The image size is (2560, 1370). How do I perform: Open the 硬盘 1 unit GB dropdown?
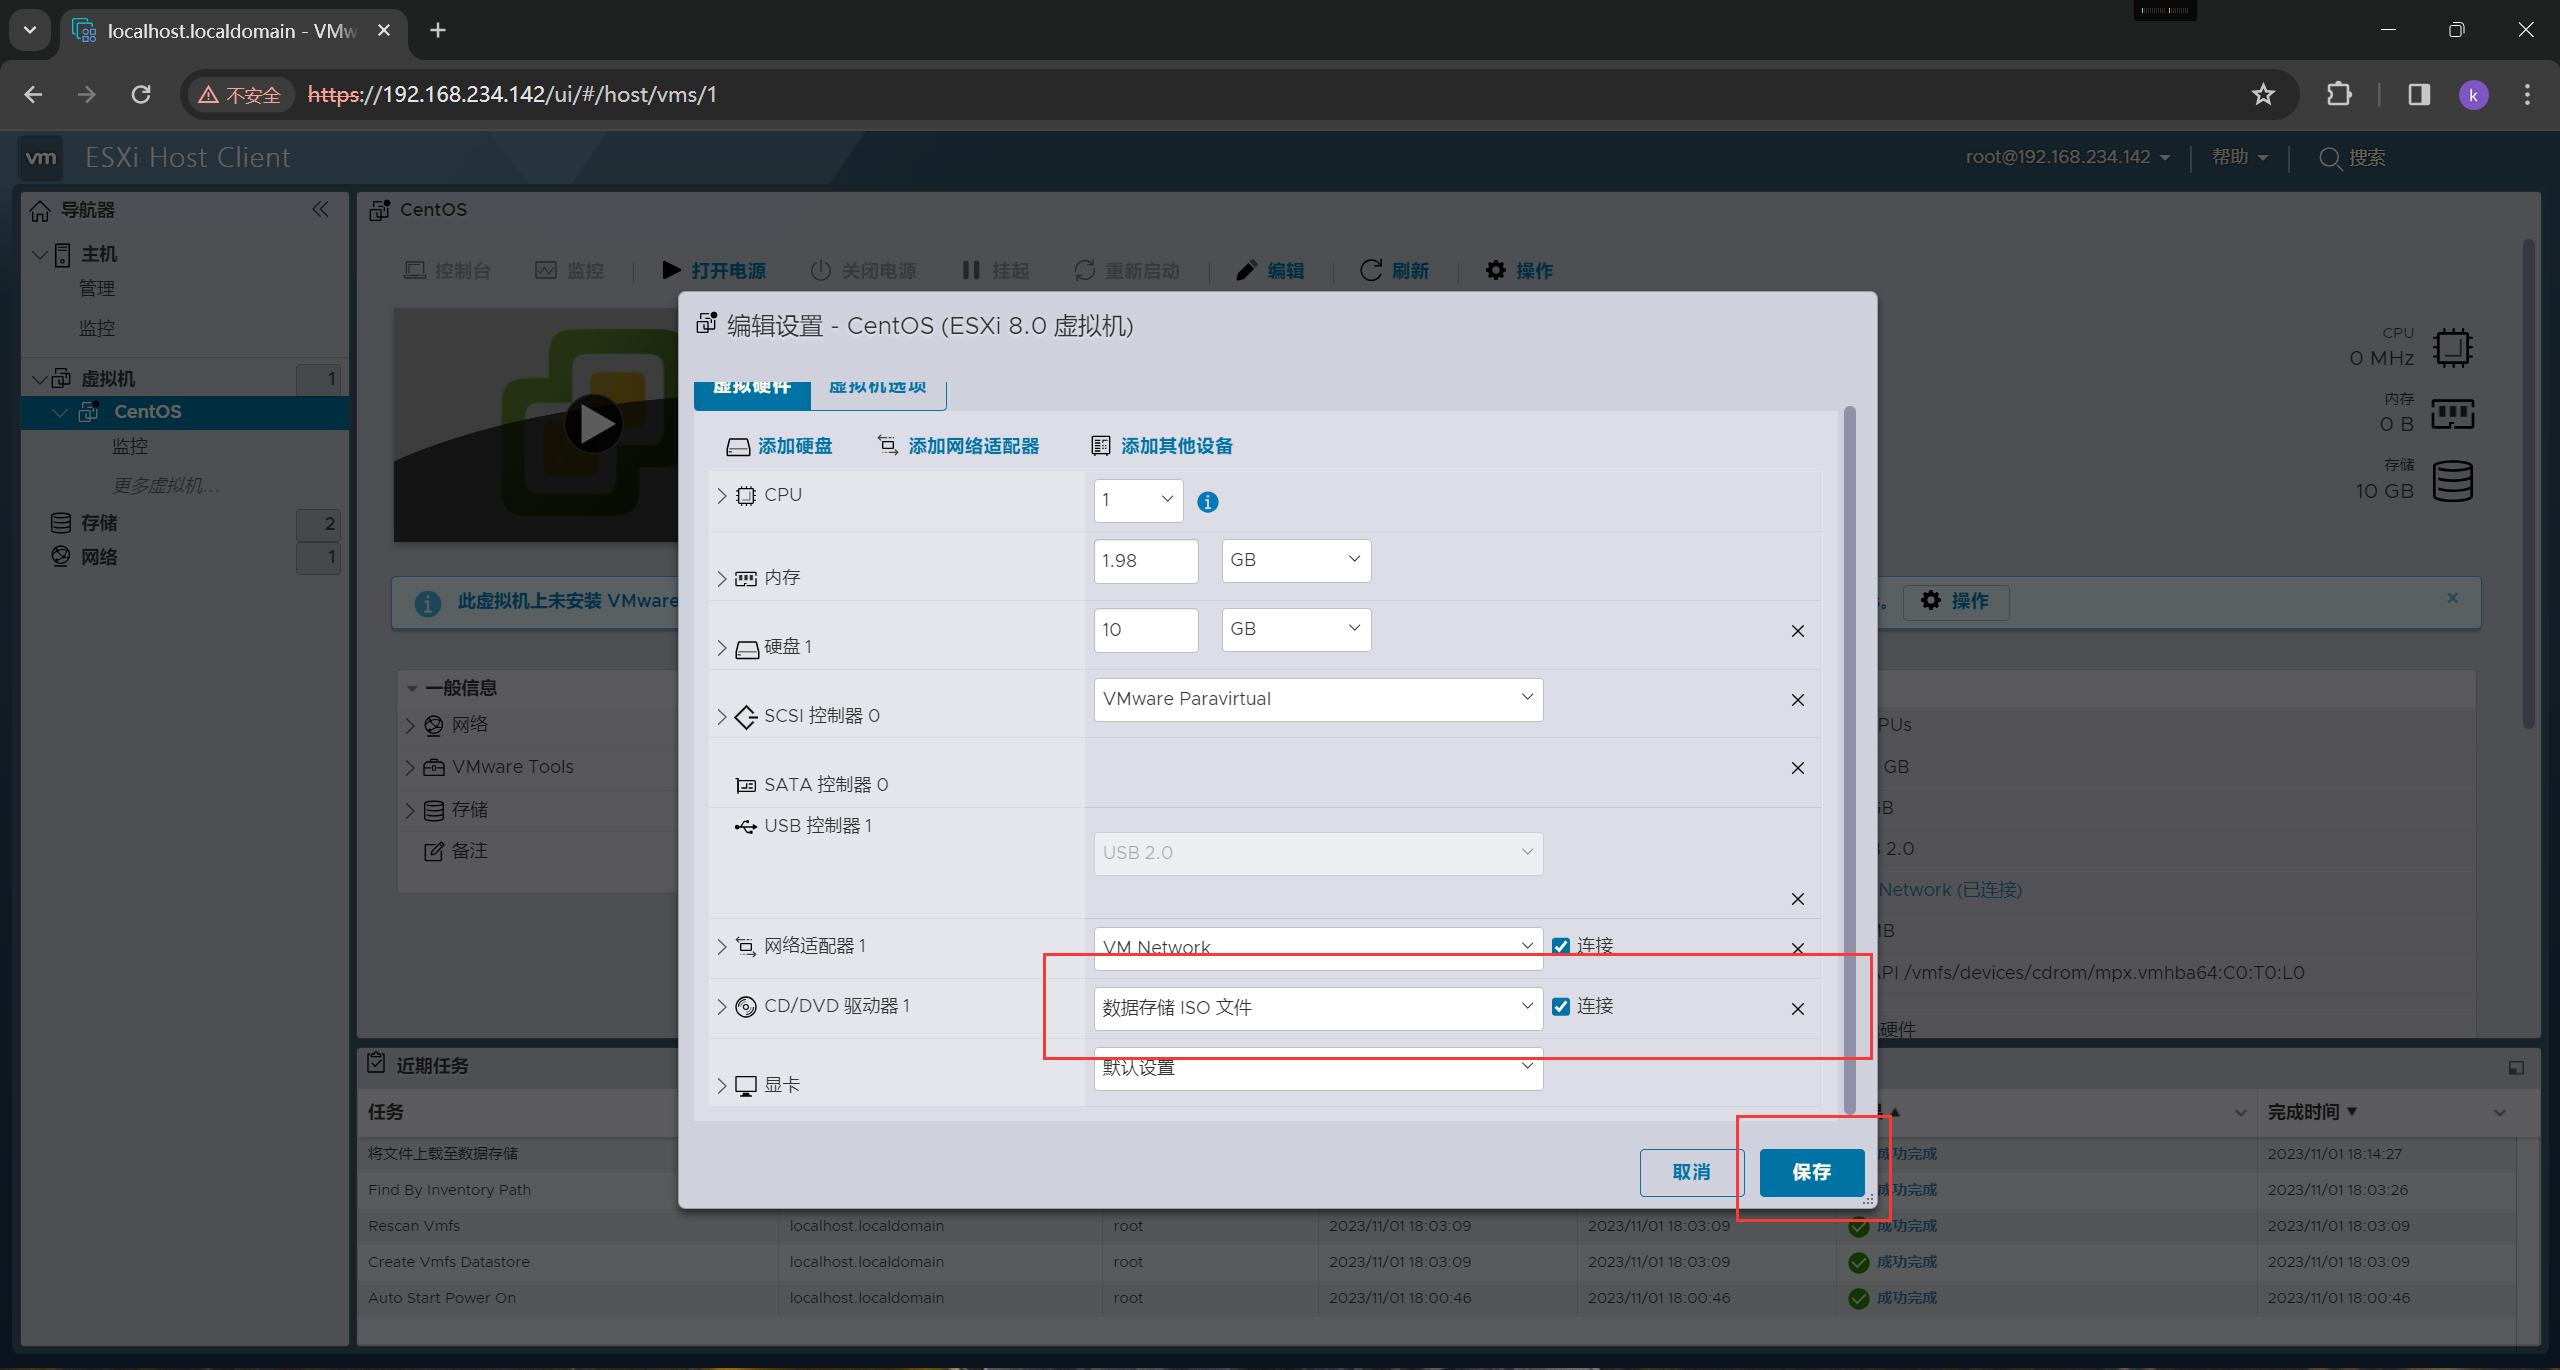click(1296, 629)
